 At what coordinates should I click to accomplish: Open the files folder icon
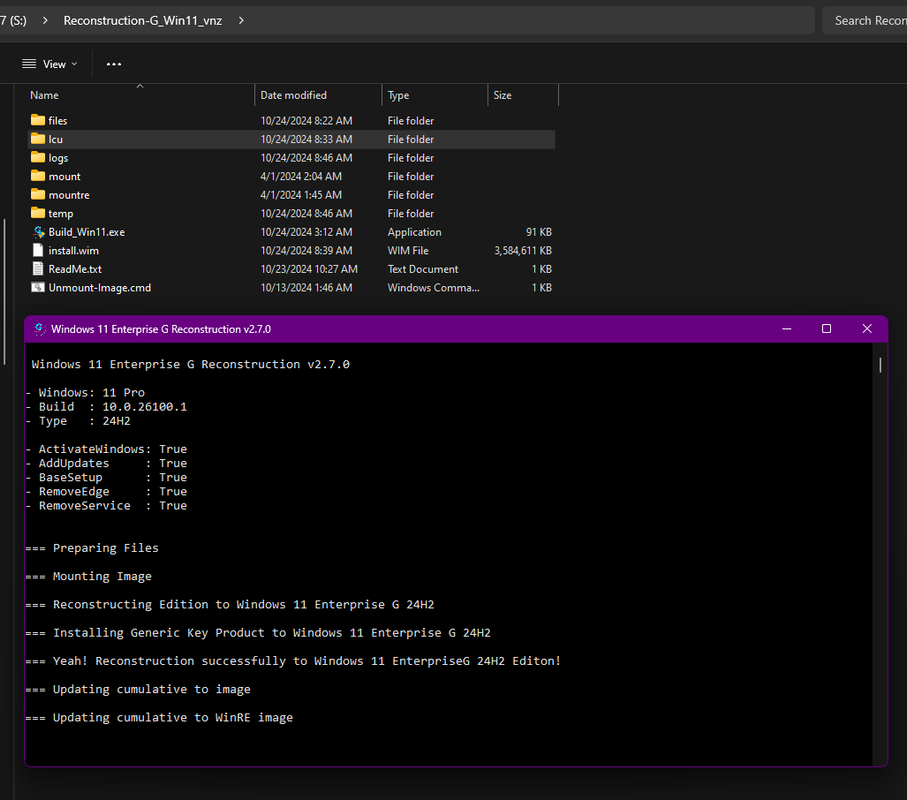38,120
